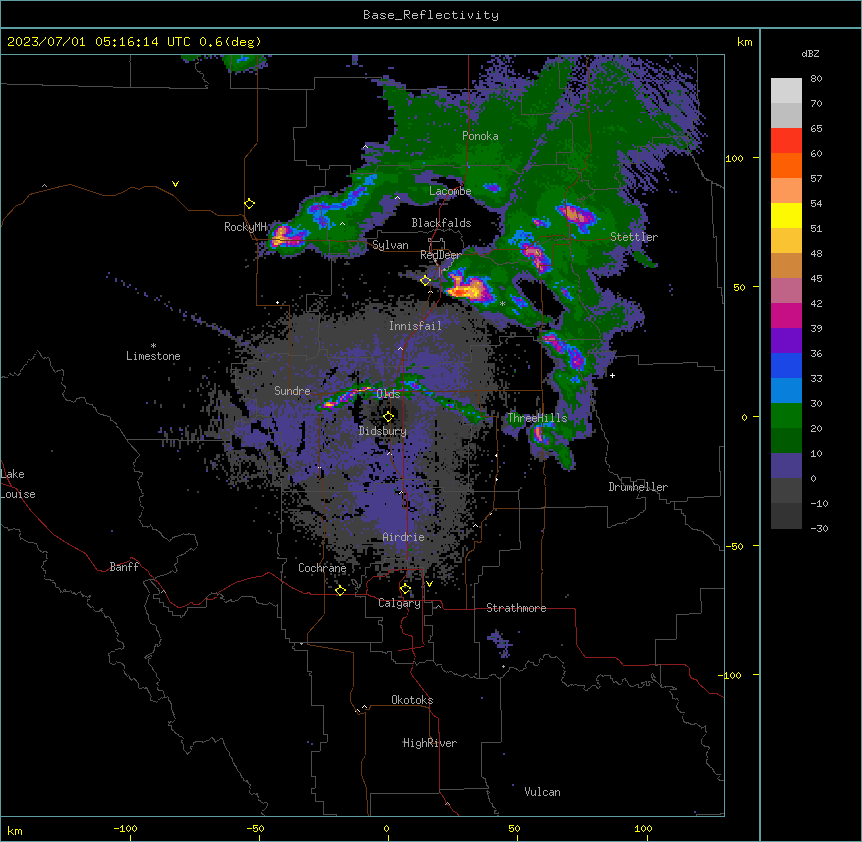Click the small echo patch south of Strathmore
The width and height of the screenshot is (862, 842).
500,643
